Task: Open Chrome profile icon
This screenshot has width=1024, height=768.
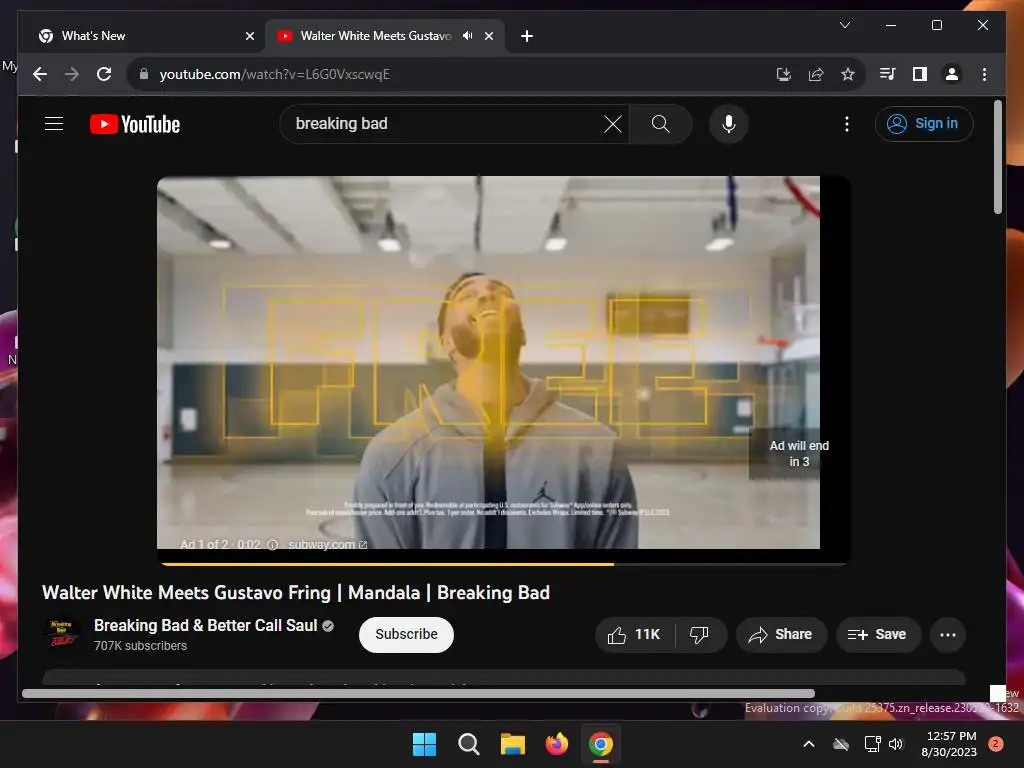Action: (x=952, y=74)
